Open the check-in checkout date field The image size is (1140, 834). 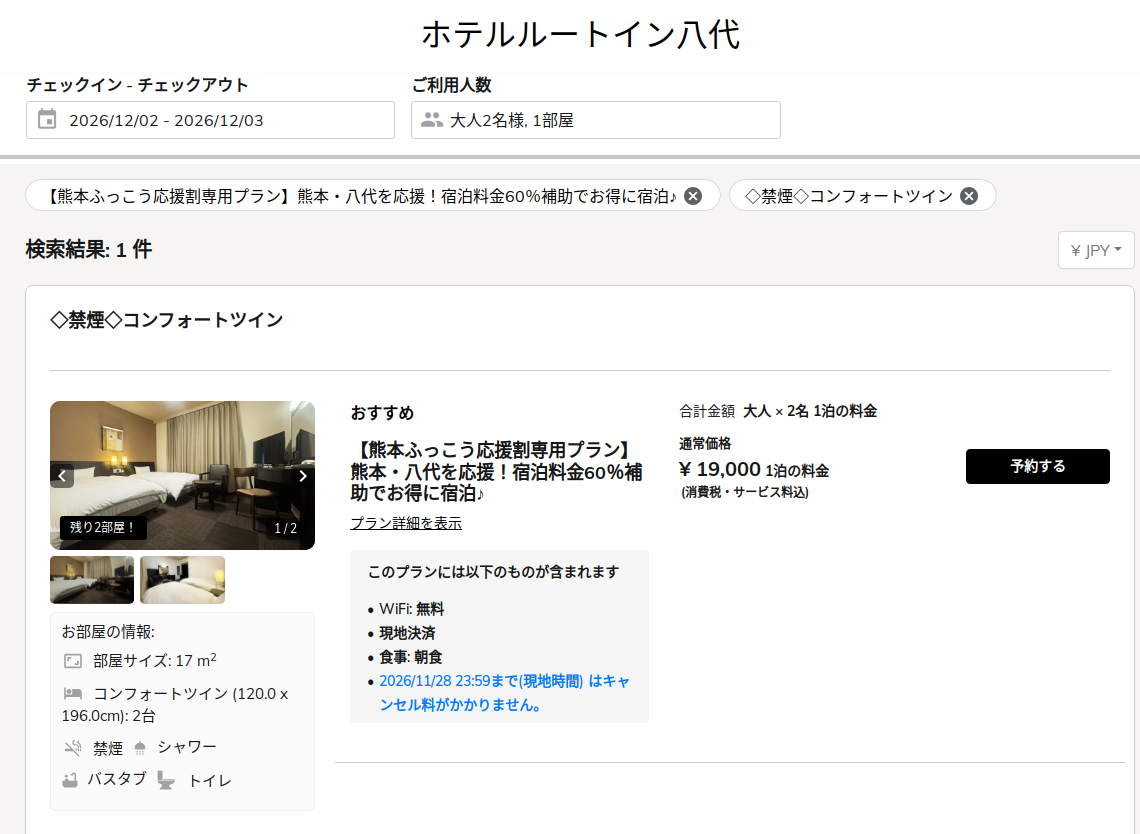click(210, 120)
